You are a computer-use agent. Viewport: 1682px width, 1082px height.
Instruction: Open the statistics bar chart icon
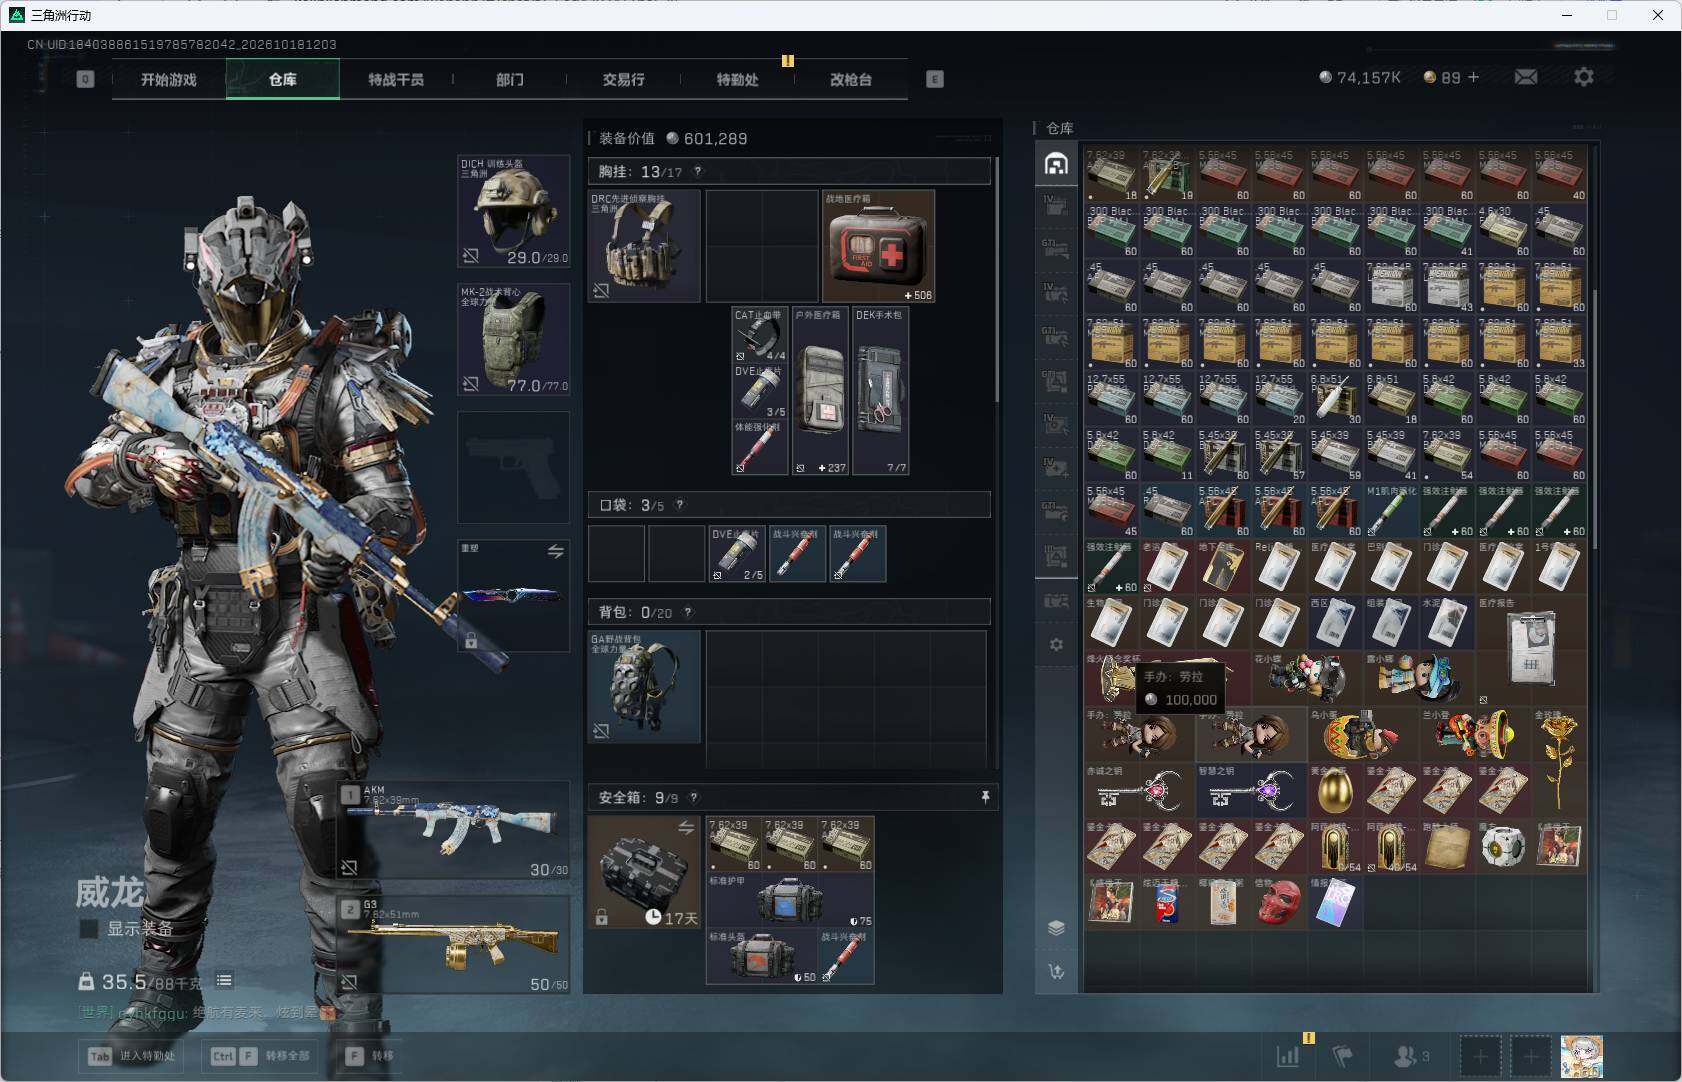pos(1288,1055)
